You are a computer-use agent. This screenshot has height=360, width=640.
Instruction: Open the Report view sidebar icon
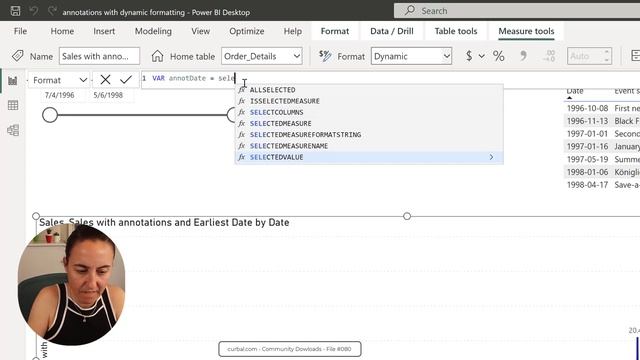tap(13, 80)
